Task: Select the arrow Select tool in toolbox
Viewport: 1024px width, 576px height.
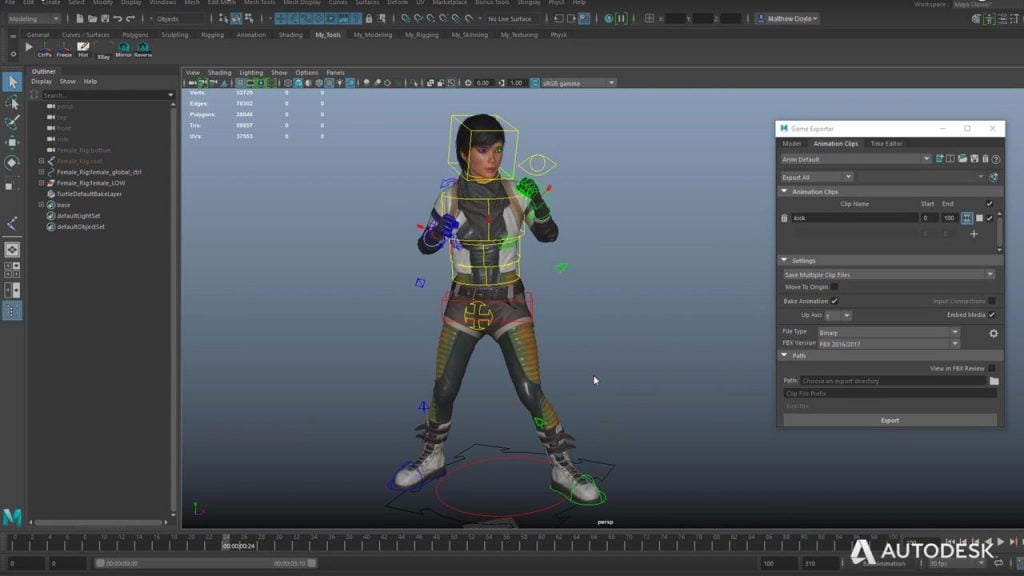Action: (x=12, y=82)
